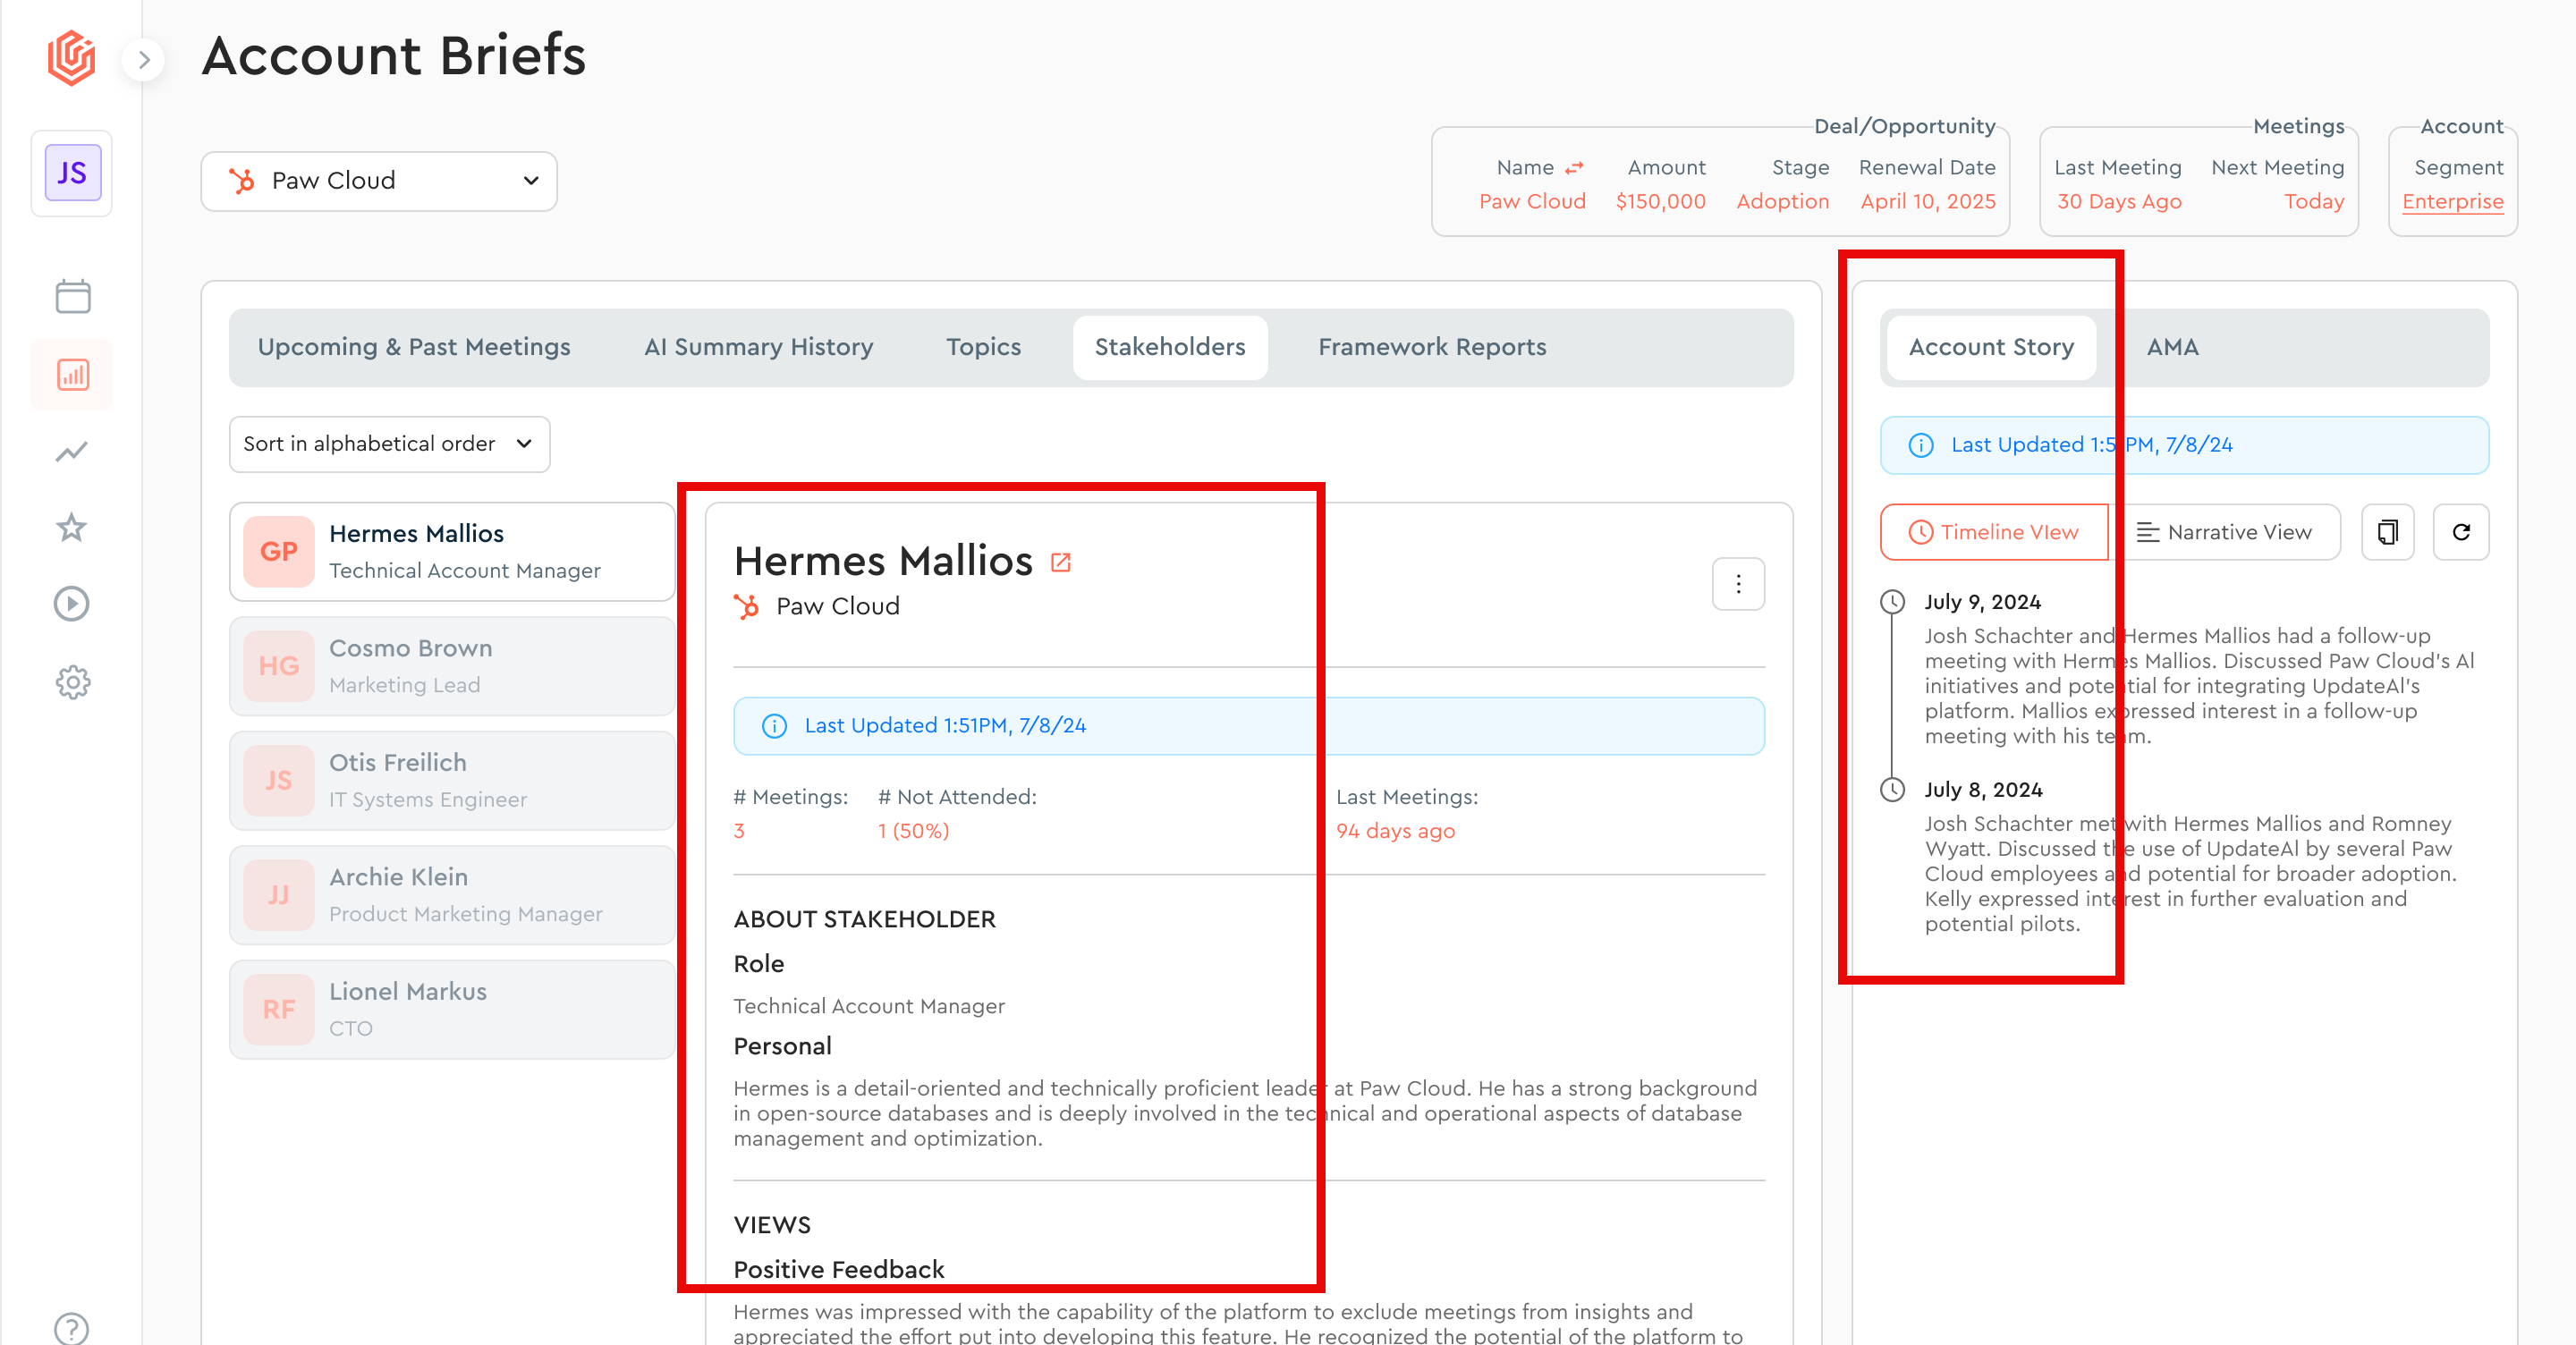The image size is (2576, 1345).
Task: Select Lionel Markus stakeholder card
Action: [453, 1010]
